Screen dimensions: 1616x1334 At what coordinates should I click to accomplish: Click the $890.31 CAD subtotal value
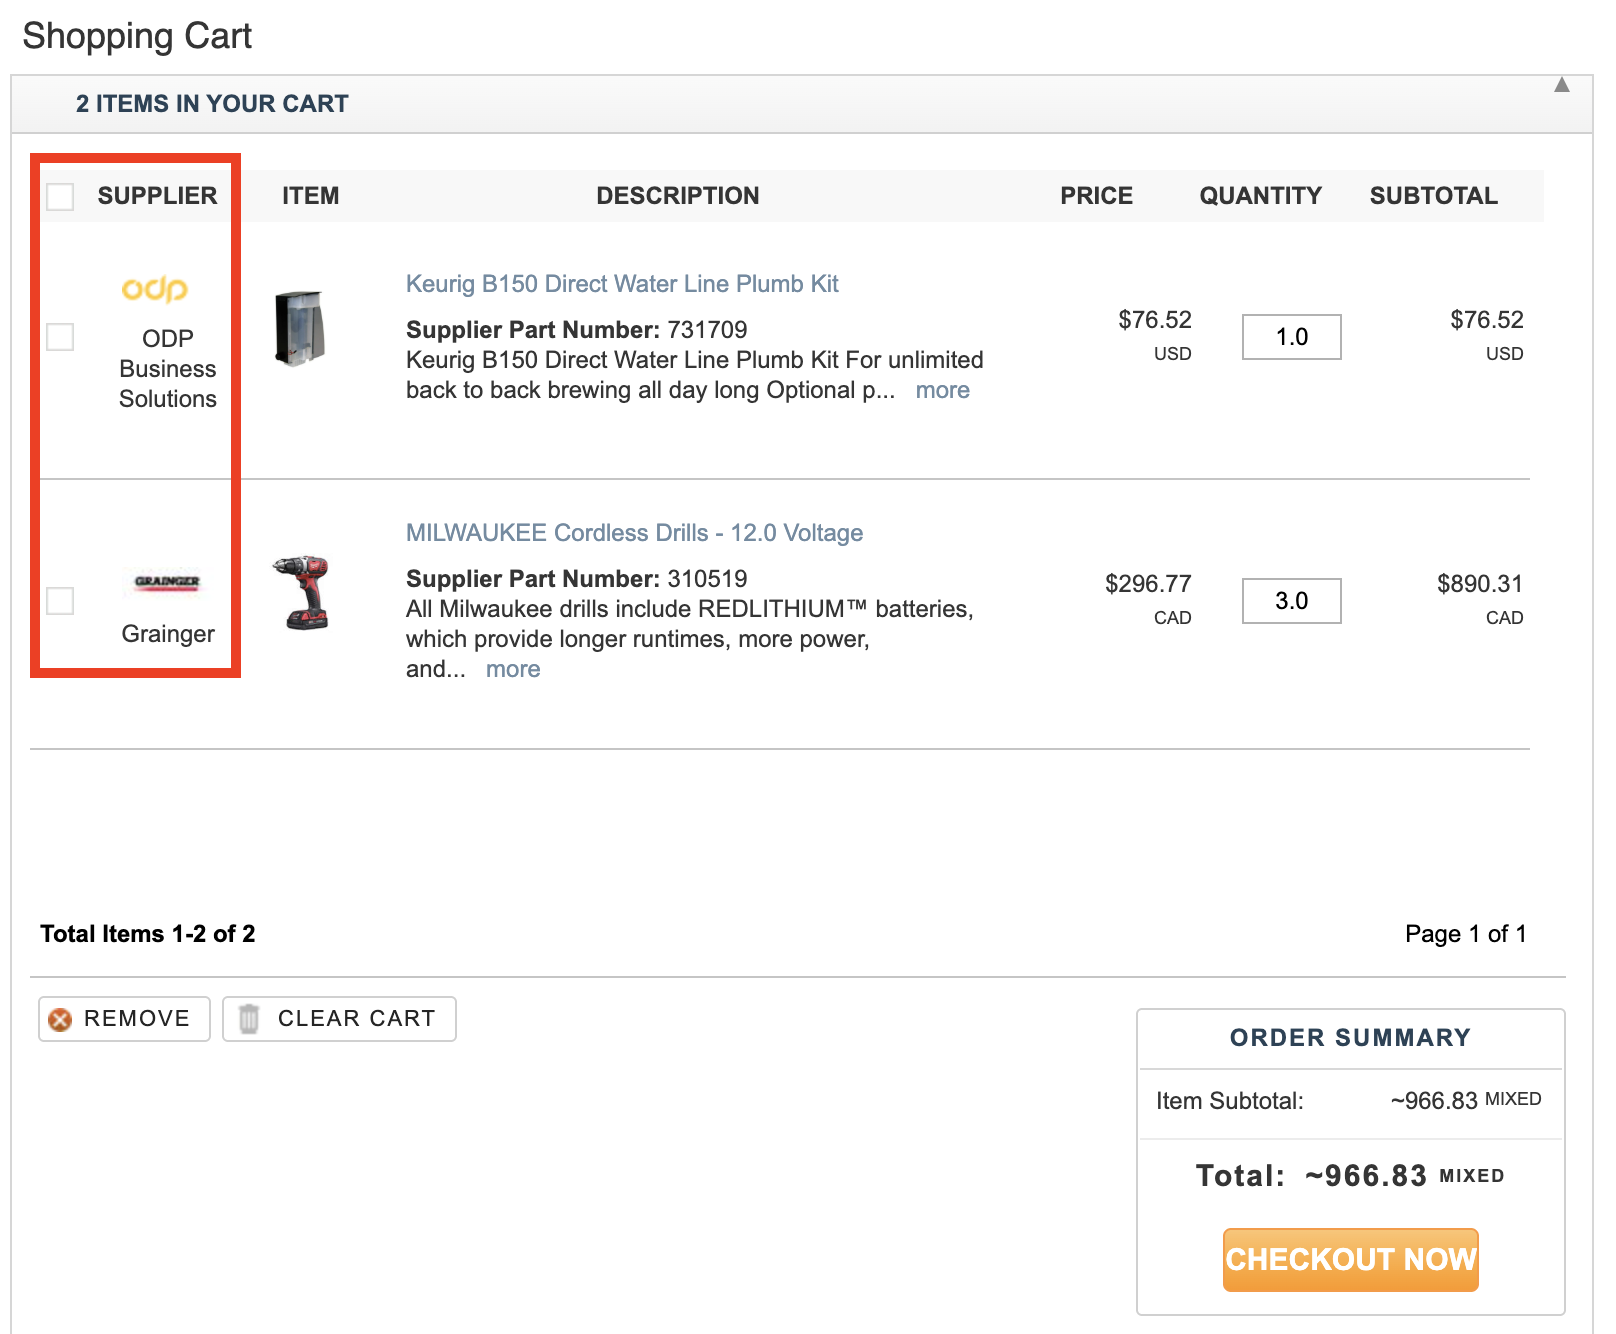click(1479, 598)
